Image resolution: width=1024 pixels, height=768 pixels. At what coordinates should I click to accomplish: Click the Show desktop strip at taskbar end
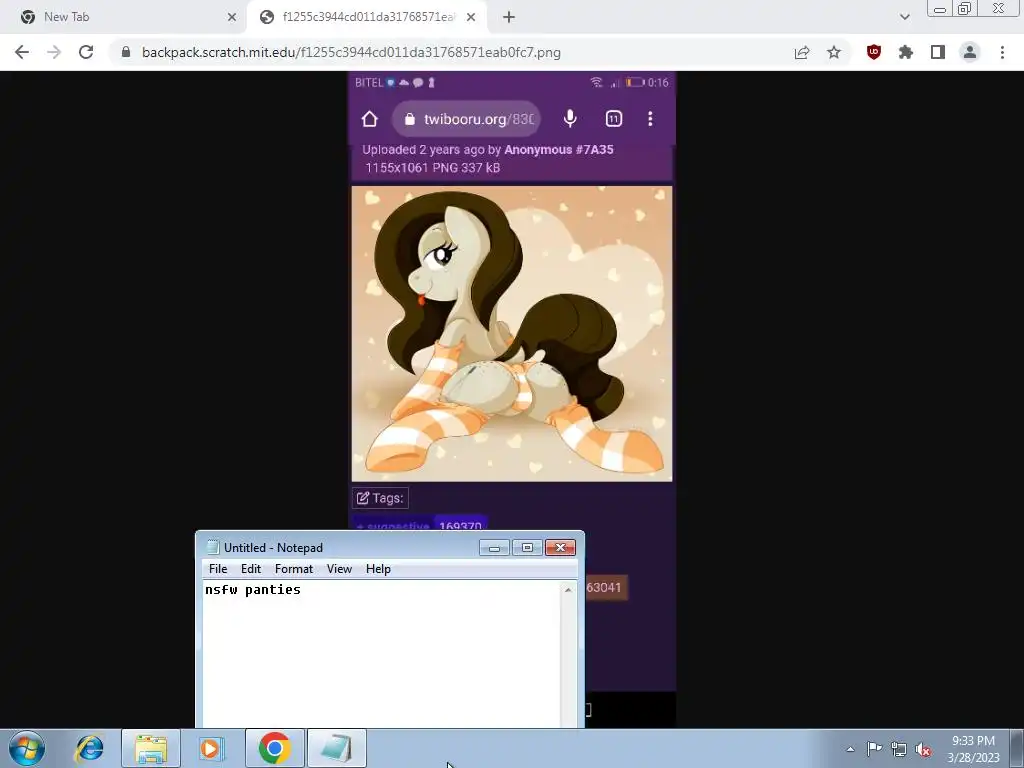tap(1017, 748)
